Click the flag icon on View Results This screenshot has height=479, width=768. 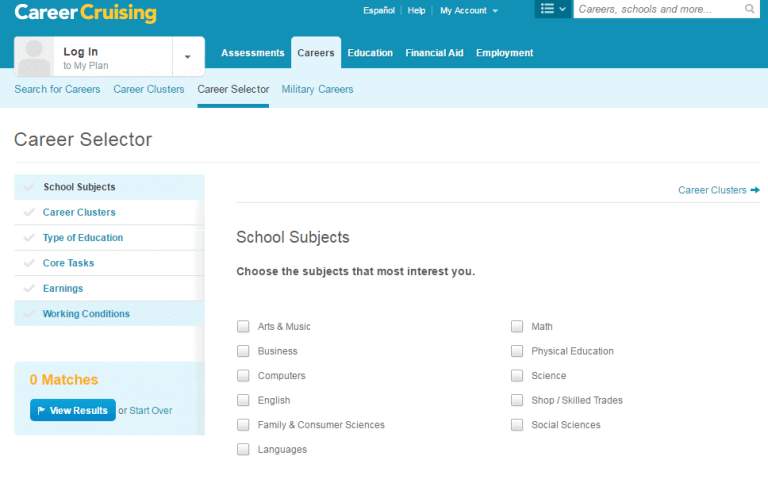coord(41,410)
